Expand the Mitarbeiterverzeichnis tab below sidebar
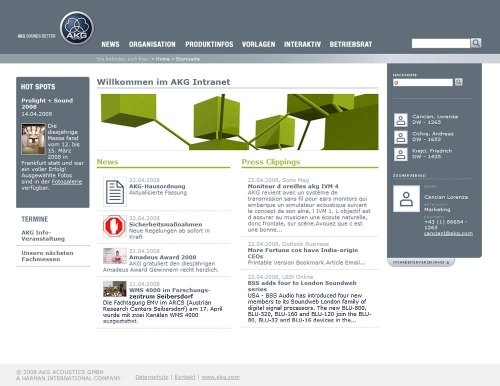The height and width of the screenshot is (386, 500). pos(421,262)
